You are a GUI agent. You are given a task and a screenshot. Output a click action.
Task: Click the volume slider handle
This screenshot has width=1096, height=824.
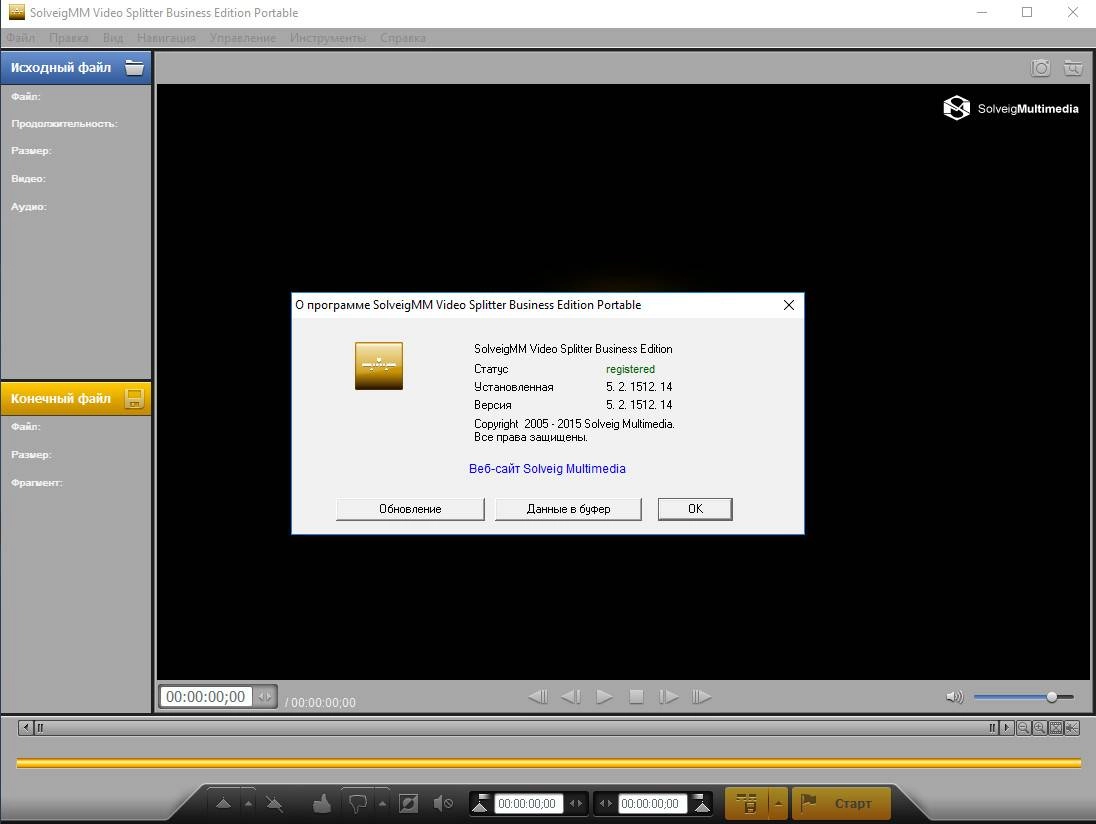(x=1051, y=697)
